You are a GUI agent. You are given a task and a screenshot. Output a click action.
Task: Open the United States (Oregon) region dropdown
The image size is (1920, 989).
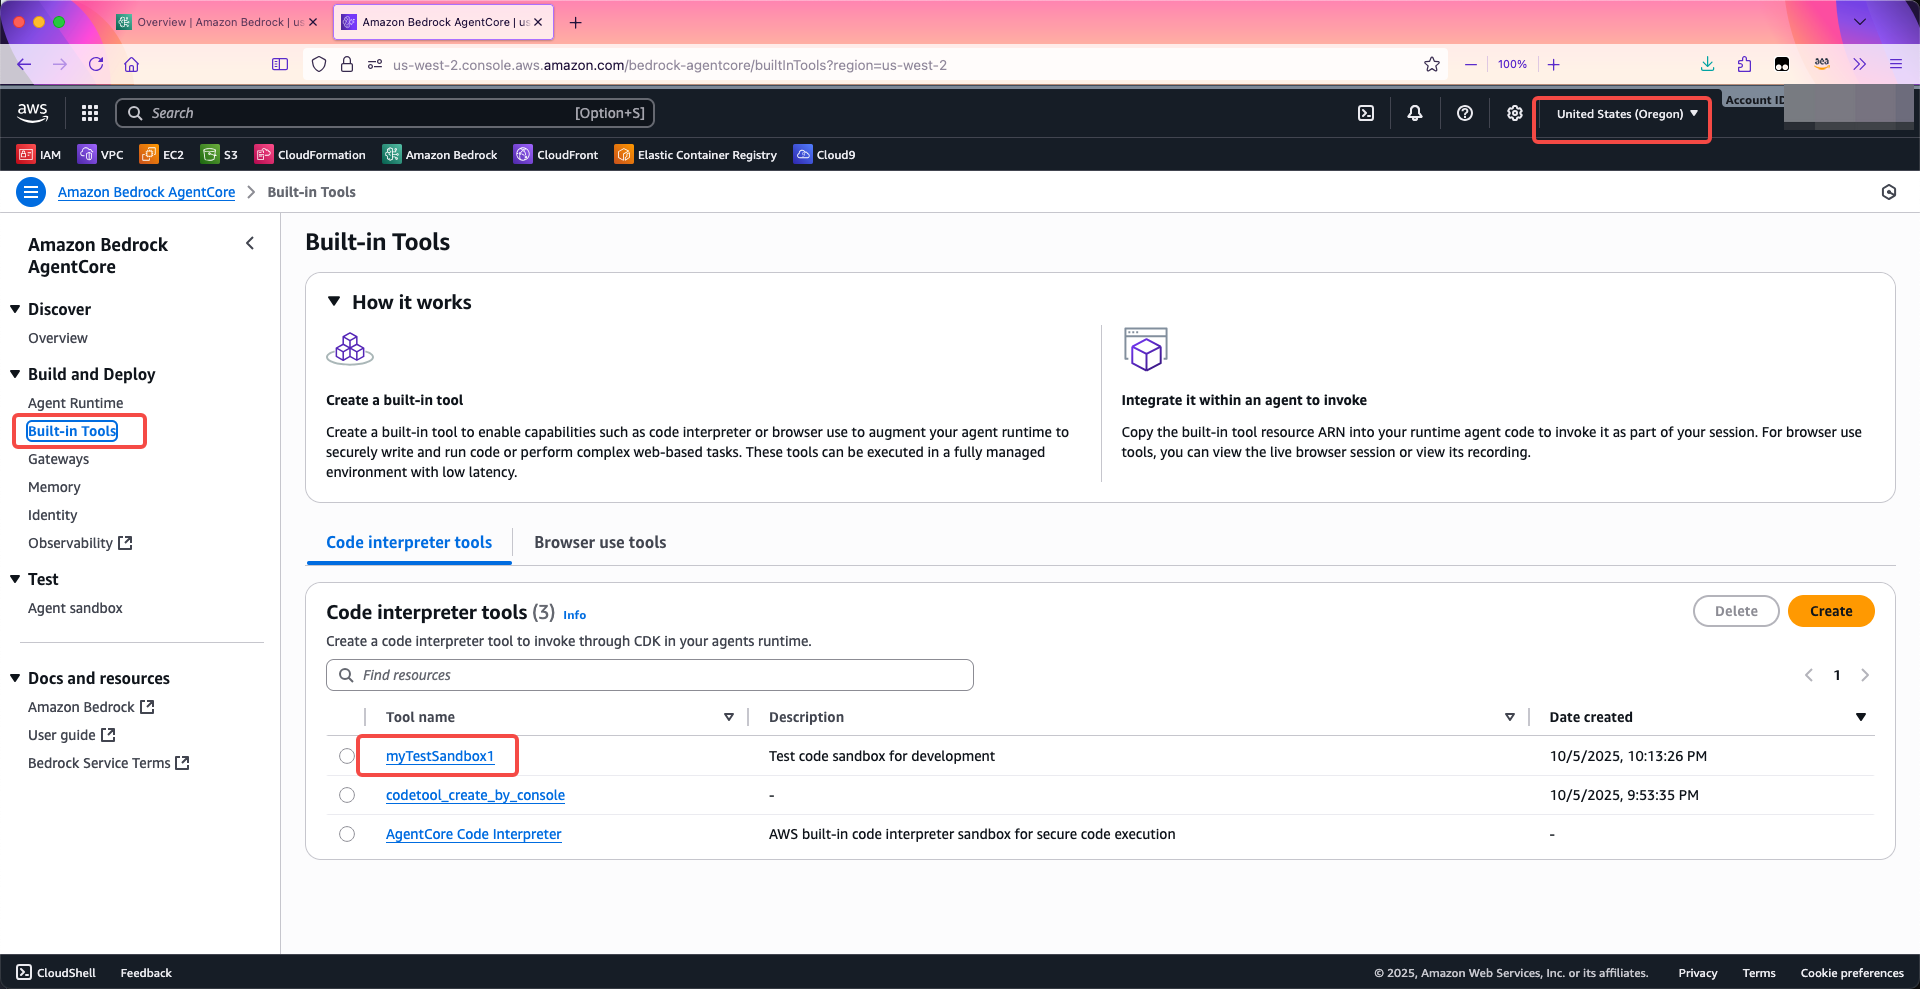pos(1626,114)
